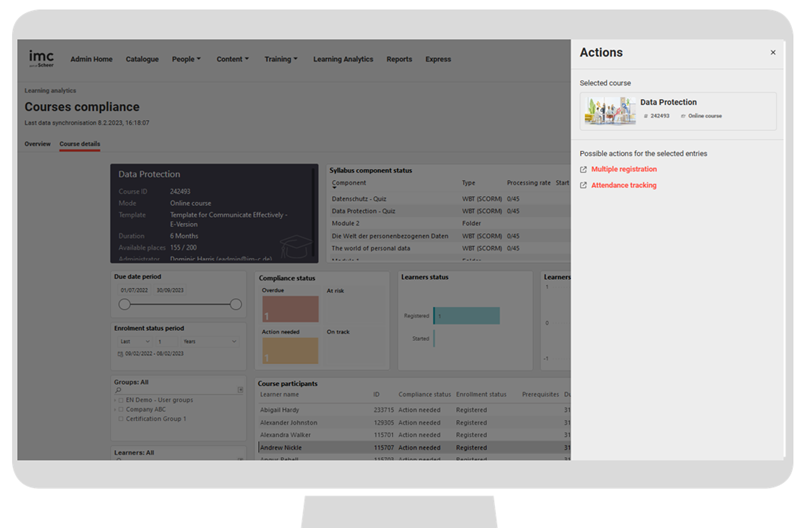Open the Multiple registration link
The width and height of the screenshot is (804, 528).
[x=624, y=170]
